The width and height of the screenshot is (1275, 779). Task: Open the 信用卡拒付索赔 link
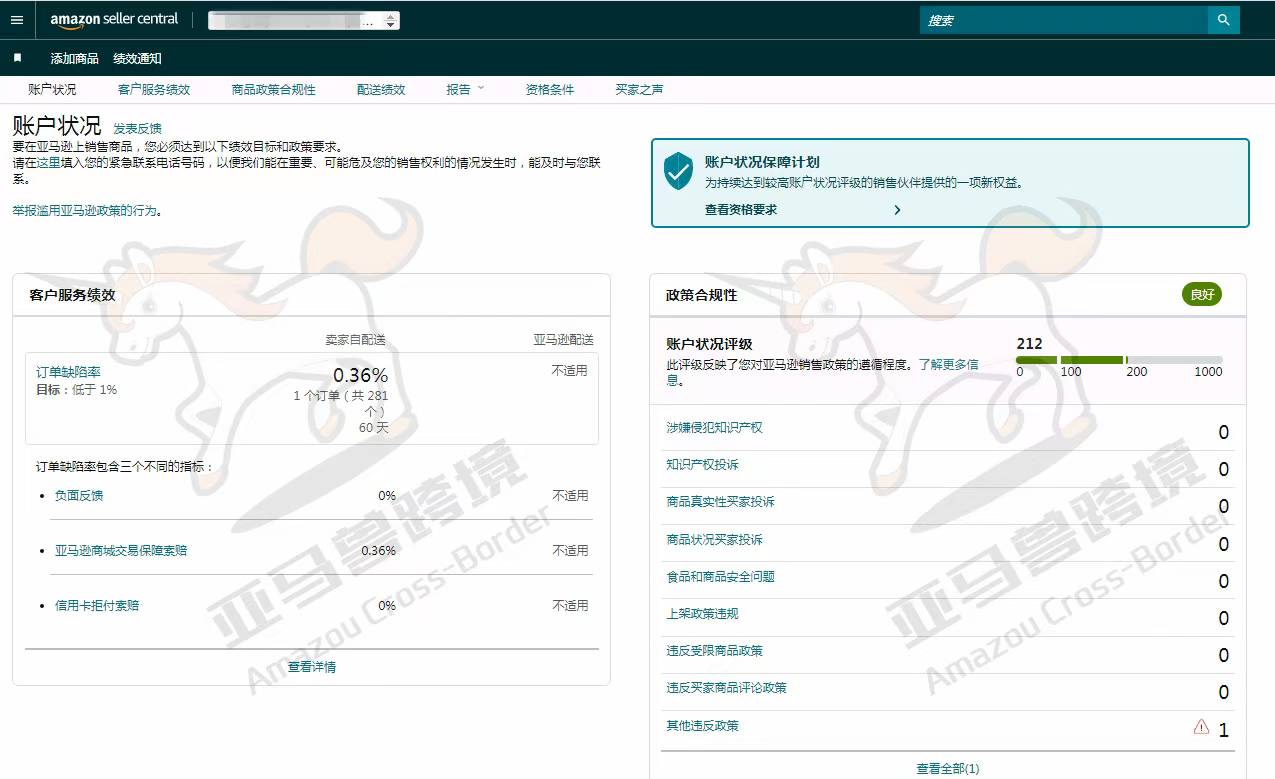(97, 606)
